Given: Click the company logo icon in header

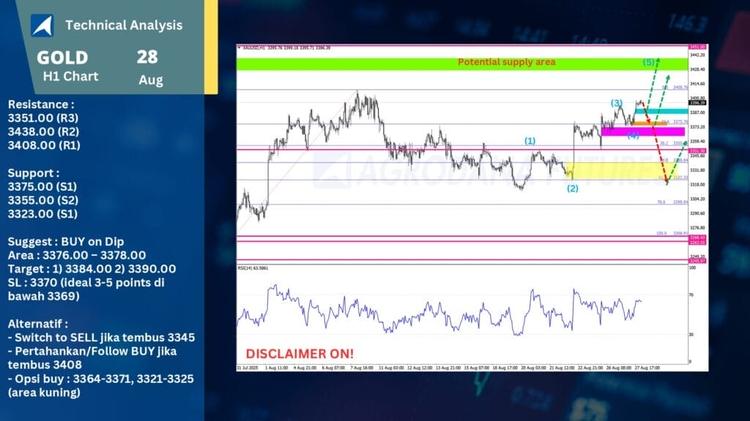Looking at the screenshot, I should (41, 25).
